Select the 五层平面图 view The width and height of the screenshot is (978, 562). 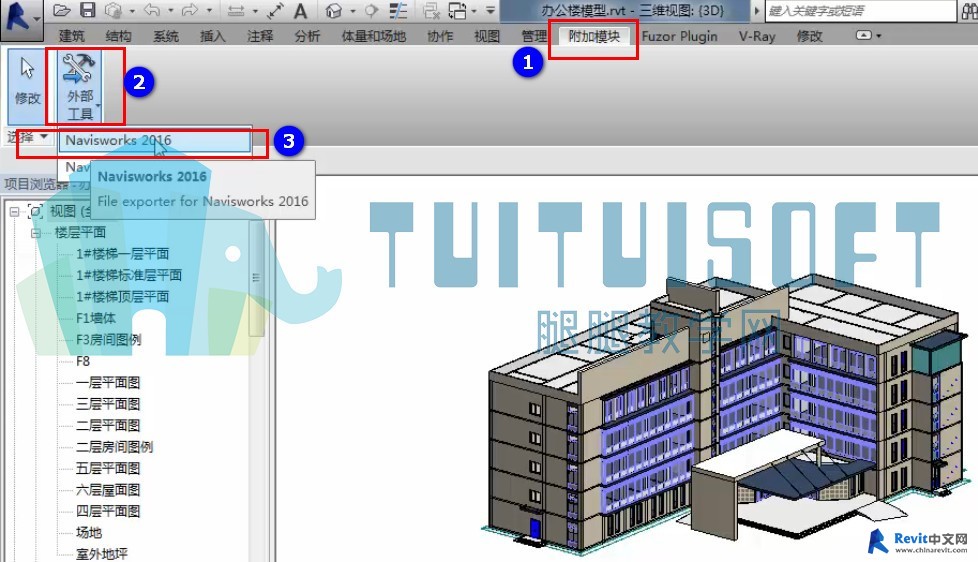(108, 468)
